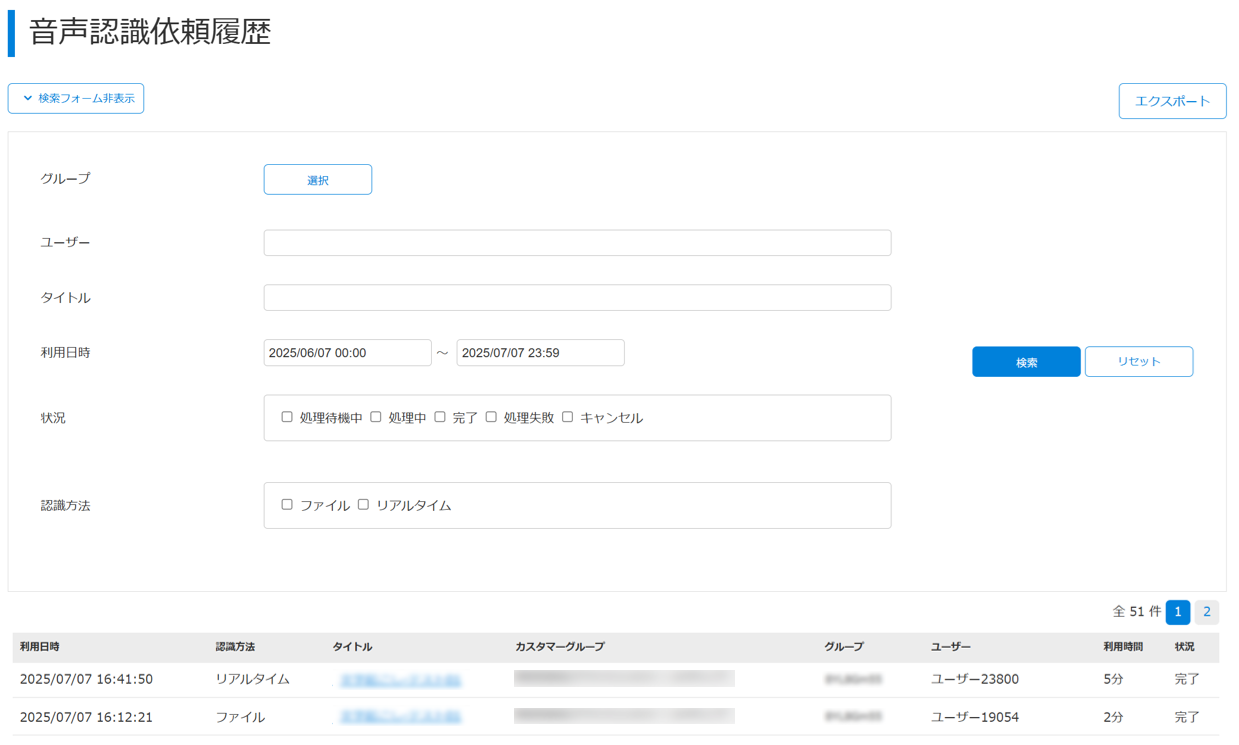1239x745 pixels.
Task: Enable the 処理中 status checkbox
Action: coord(376,417)
